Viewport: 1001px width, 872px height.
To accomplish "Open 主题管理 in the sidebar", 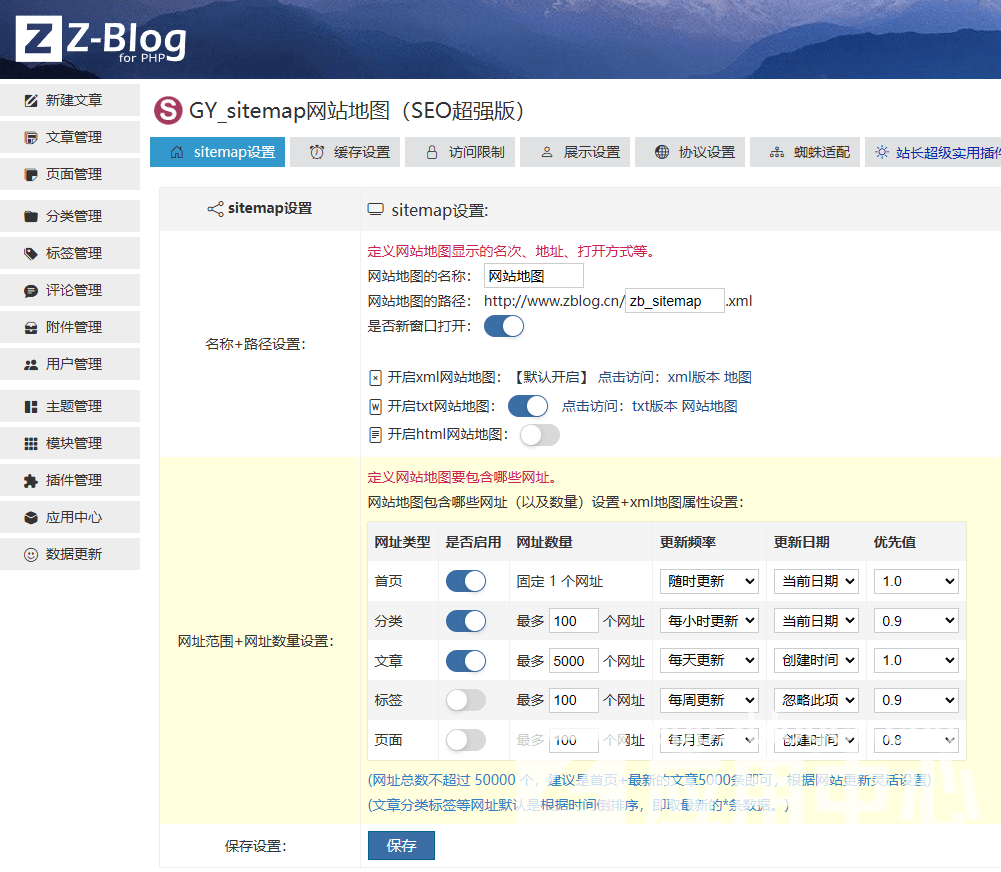I will point(70,406).
